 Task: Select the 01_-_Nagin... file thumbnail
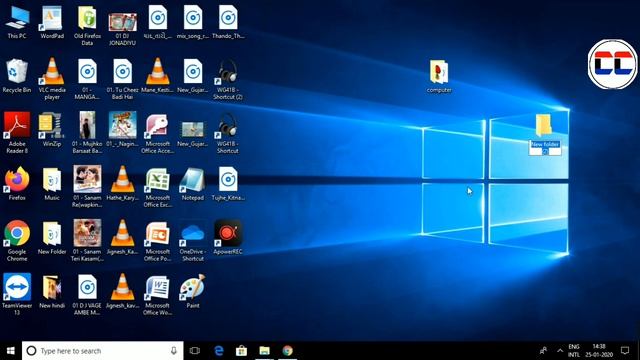click(x=122, y=130)
